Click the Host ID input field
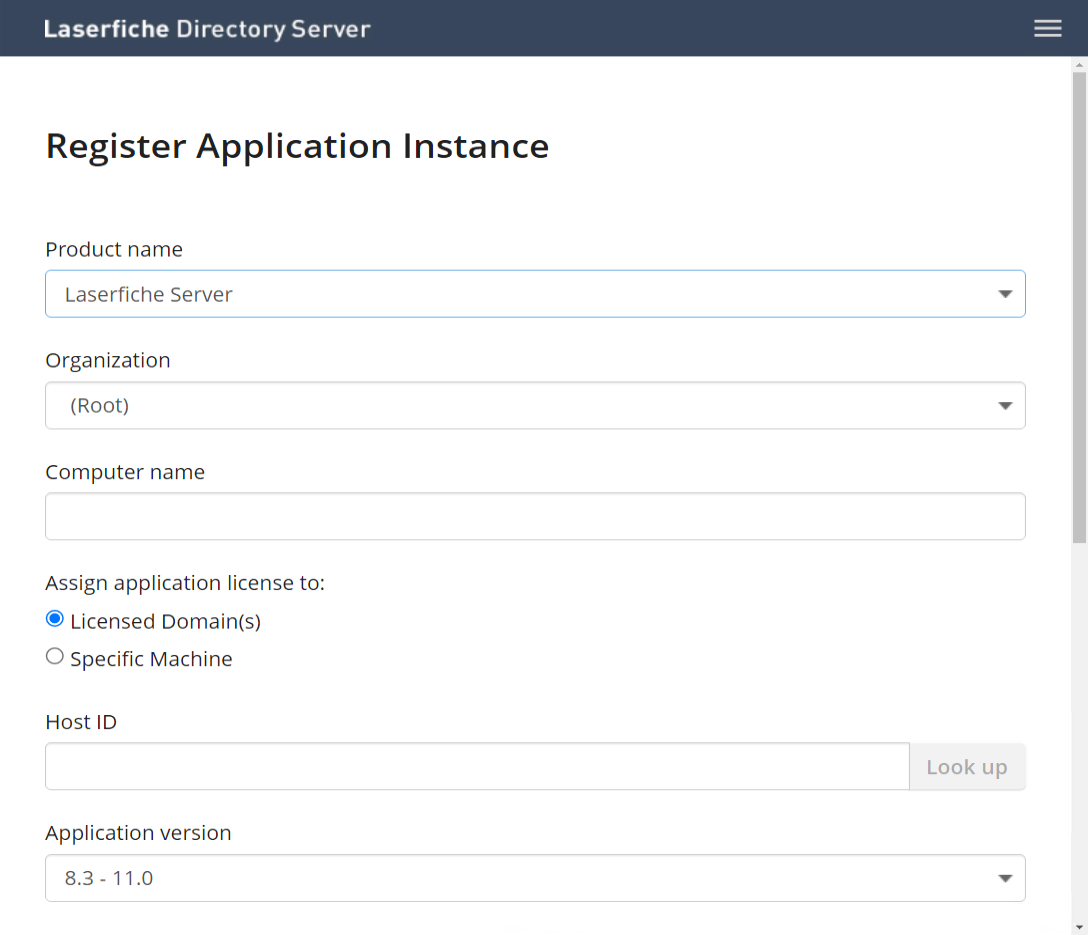Image resolution: width=1088 pixels, height=935 pixels. click(x=477, y=766)
